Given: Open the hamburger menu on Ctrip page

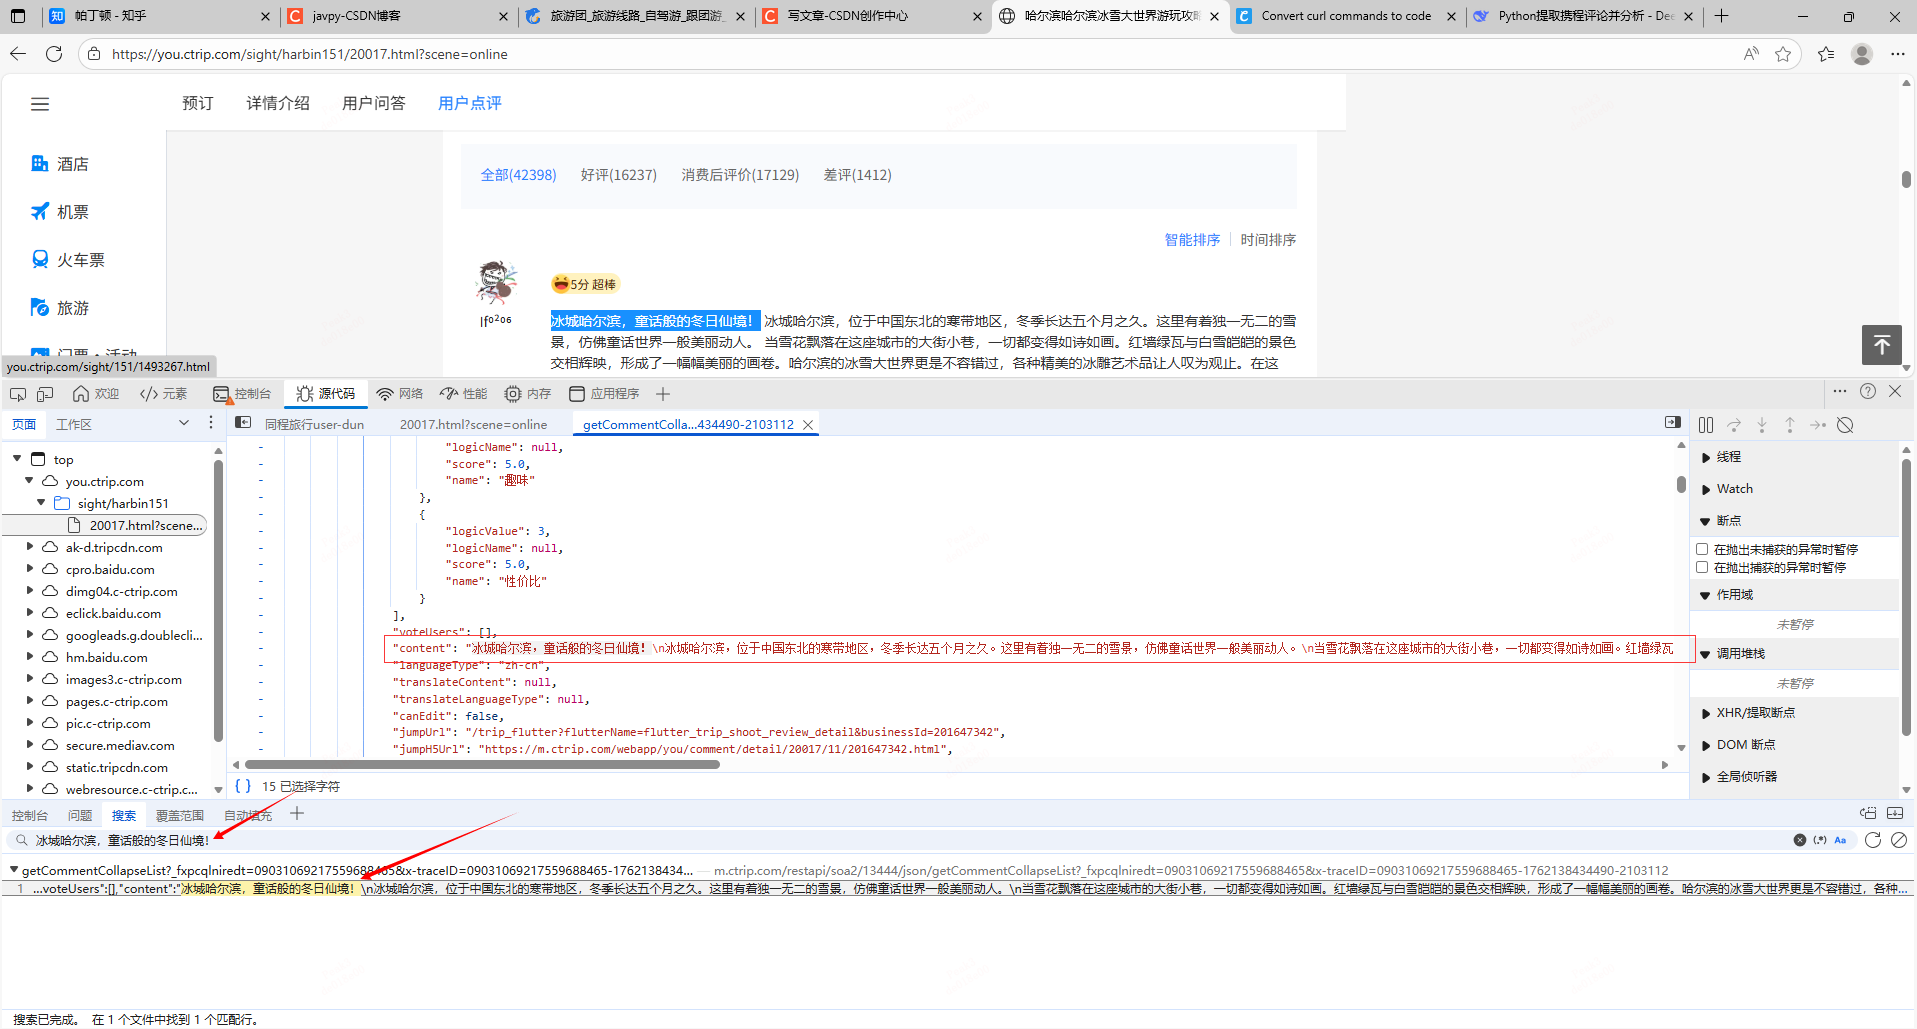Looking at the screenshot, I should (x=40, y=104).
